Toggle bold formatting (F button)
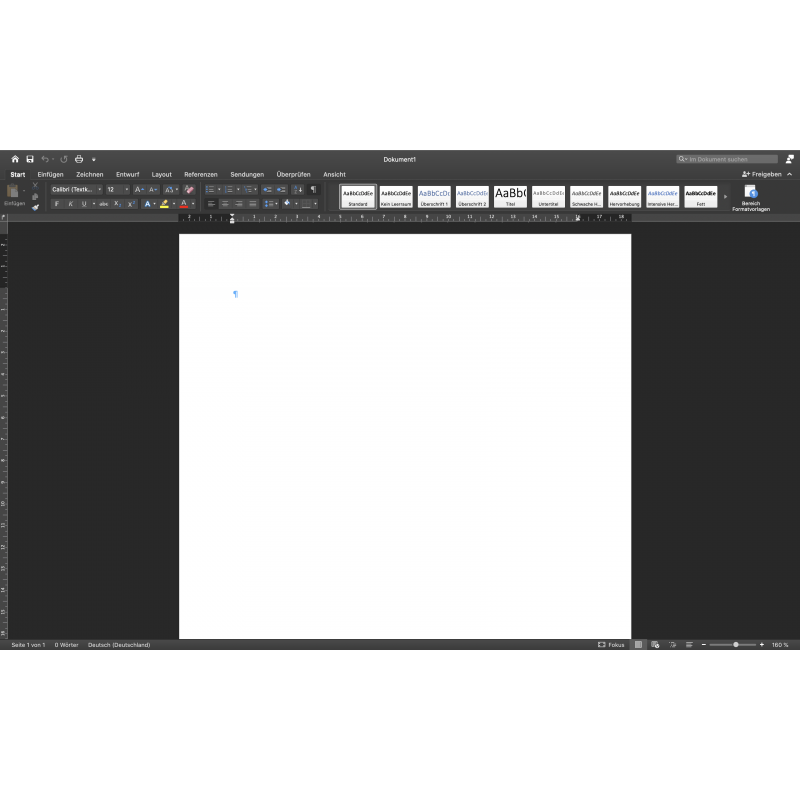Image resolution: width=800 pixels, height=800 pixels. click(x=57, y=204)
